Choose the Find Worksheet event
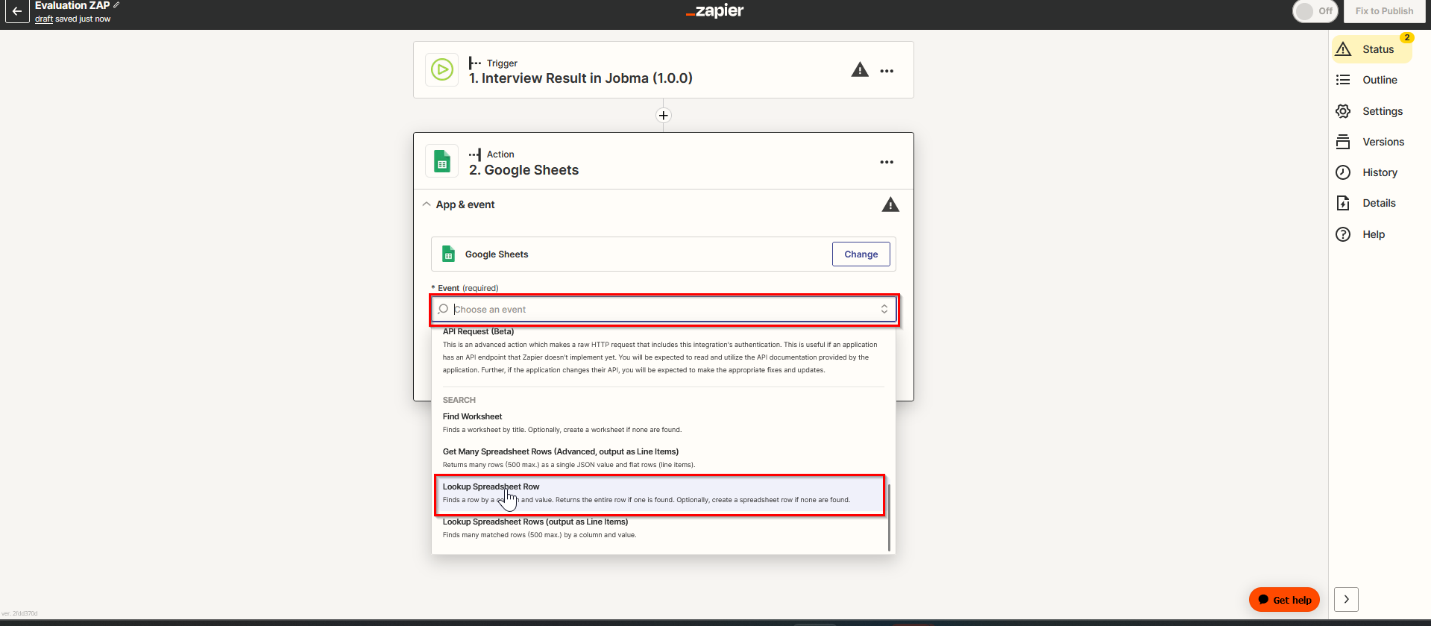This screenshot has height=626, width=1431. [663, 422]
